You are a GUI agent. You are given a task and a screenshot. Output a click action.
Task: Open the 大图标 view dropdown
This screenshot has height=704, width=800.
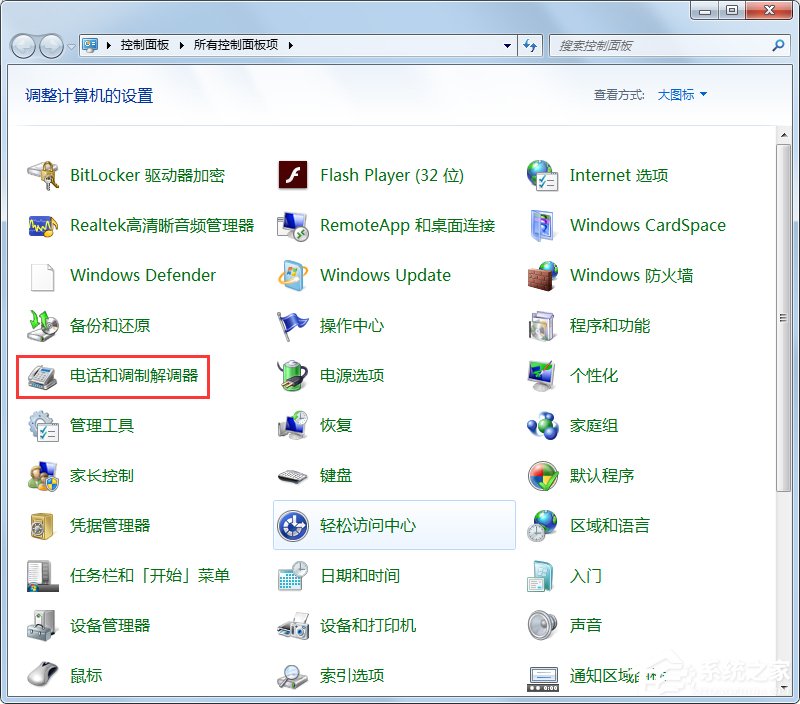(680, 94)
